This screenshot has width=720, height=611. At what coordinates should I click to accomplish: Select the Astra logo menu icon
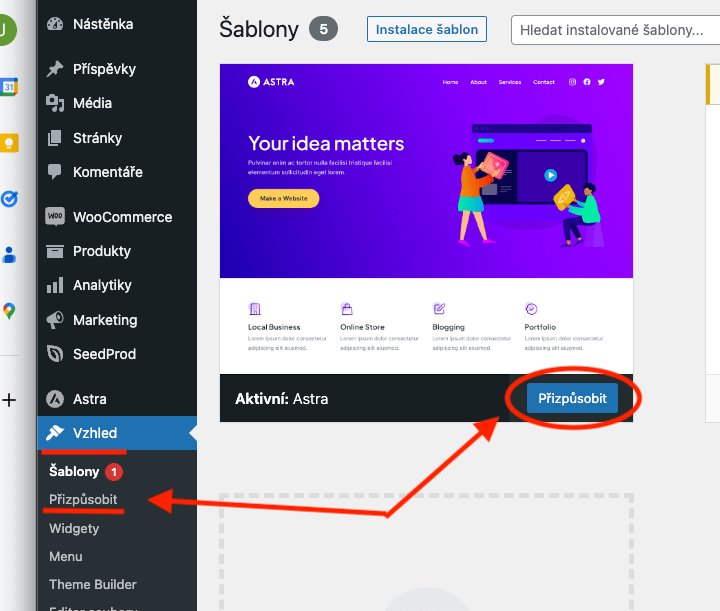55,398
